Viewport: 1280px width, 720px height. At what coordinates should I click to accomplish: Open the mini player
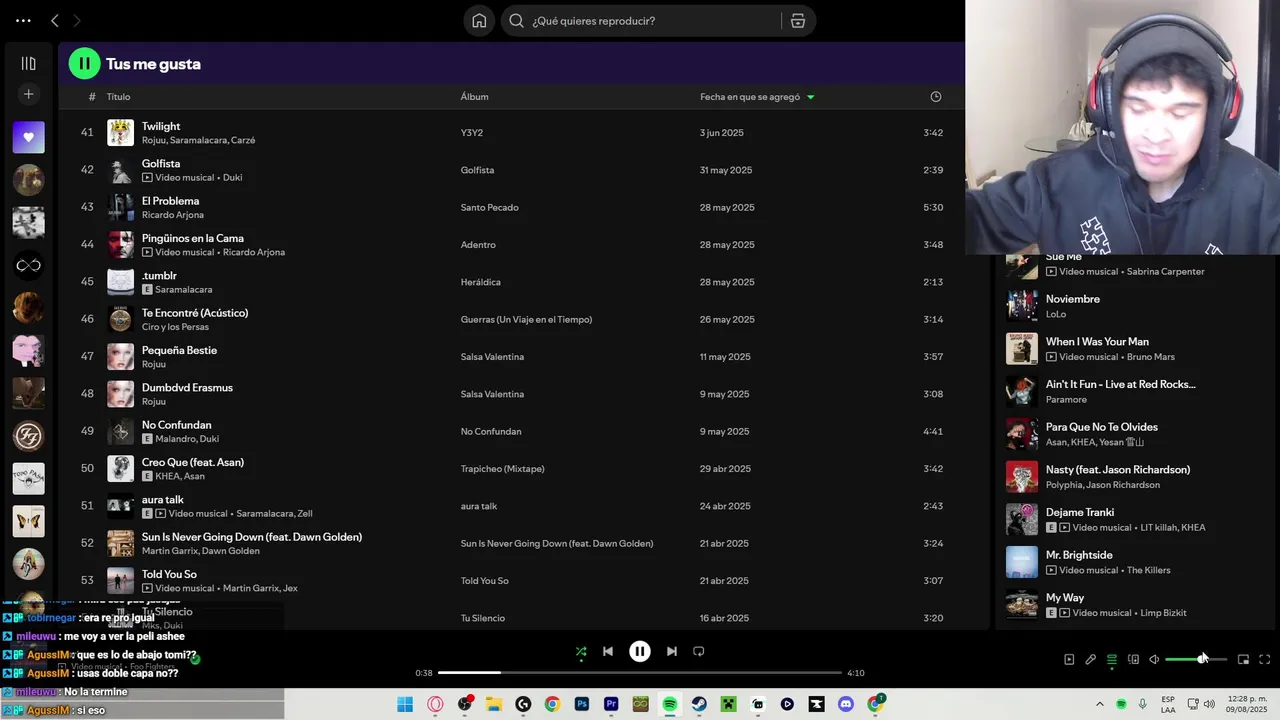[x=1243, y=659]
